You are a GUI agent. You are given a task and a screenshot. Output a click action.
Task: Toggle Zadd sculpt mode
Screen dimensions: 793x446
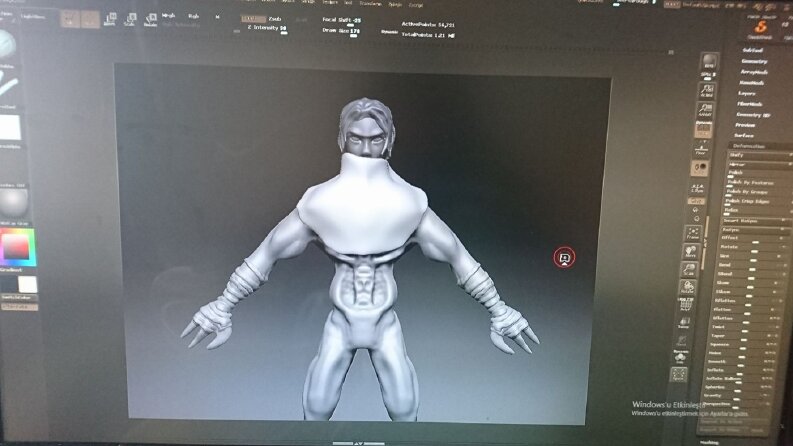(253, 19)
